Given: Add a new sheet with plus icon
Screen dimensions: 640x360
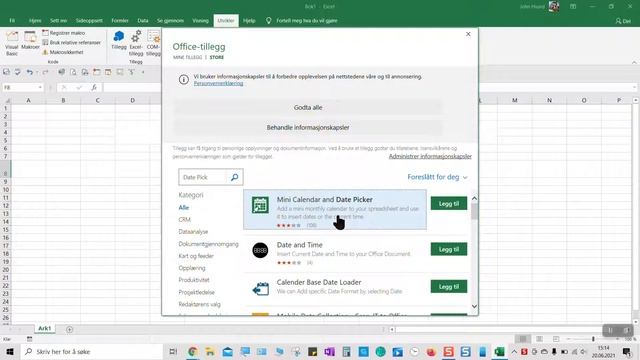Looking at the screenshot, I should (x=69, y=329).
